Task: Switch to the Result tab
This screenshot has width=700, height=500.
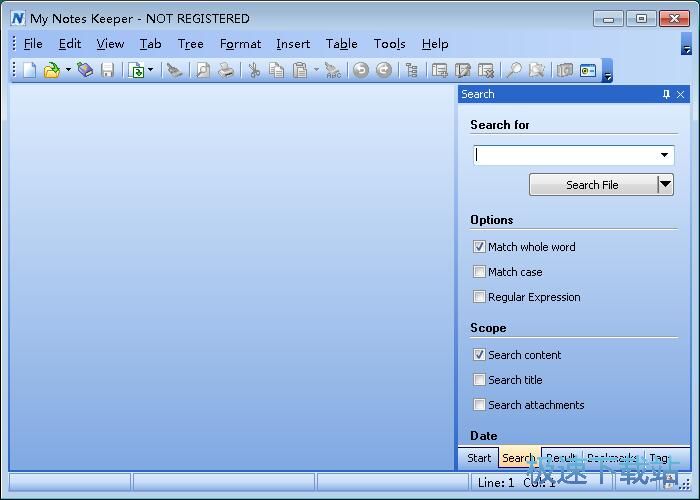Action: 561,458
